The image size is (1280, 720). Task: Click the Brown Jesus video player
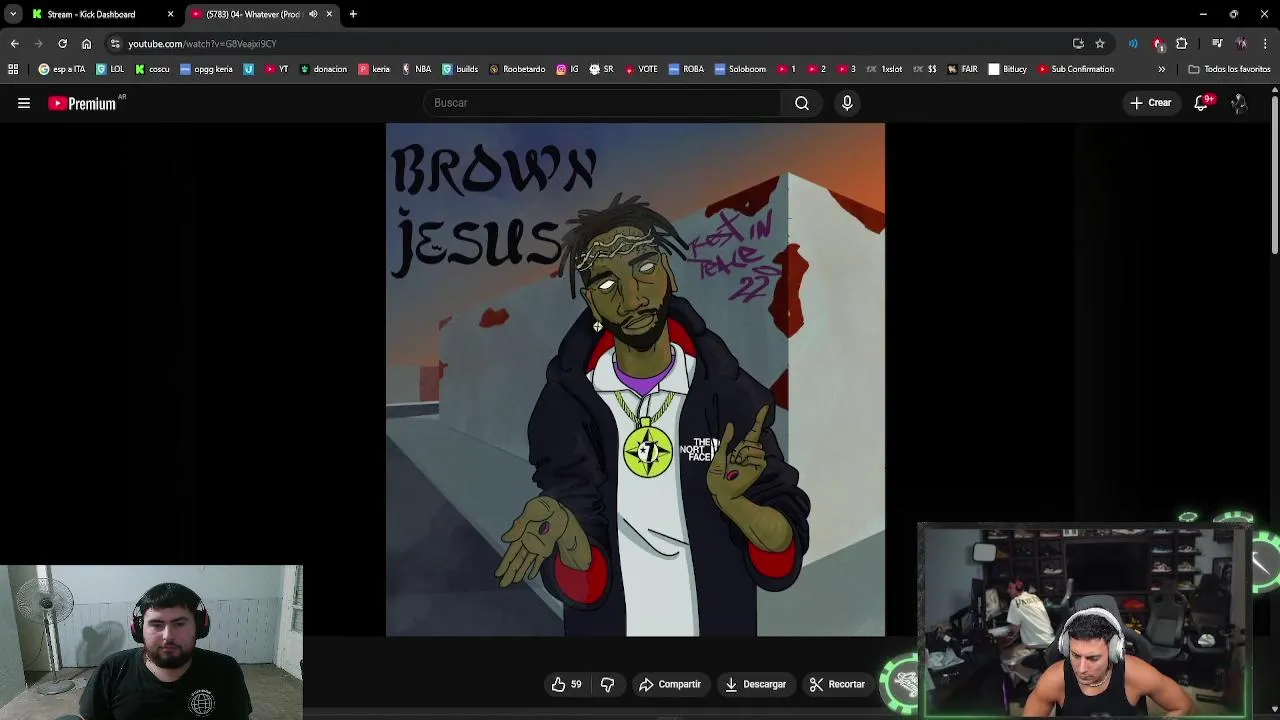(635, 380)
